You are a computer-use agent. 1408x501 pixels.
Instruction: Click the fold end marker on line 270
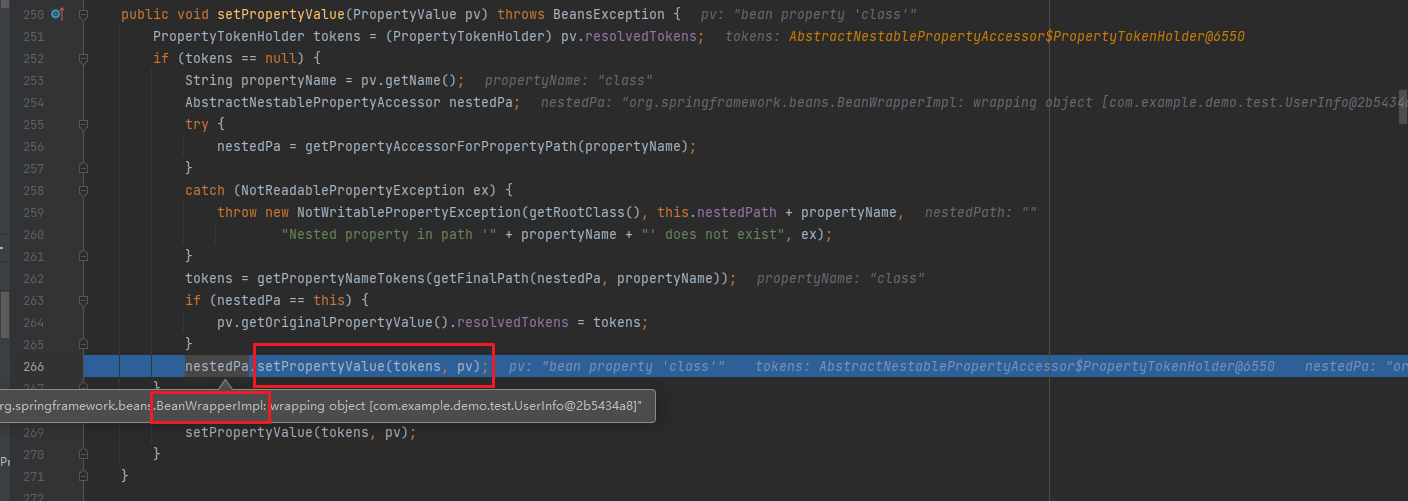click(x=83, y=454)
